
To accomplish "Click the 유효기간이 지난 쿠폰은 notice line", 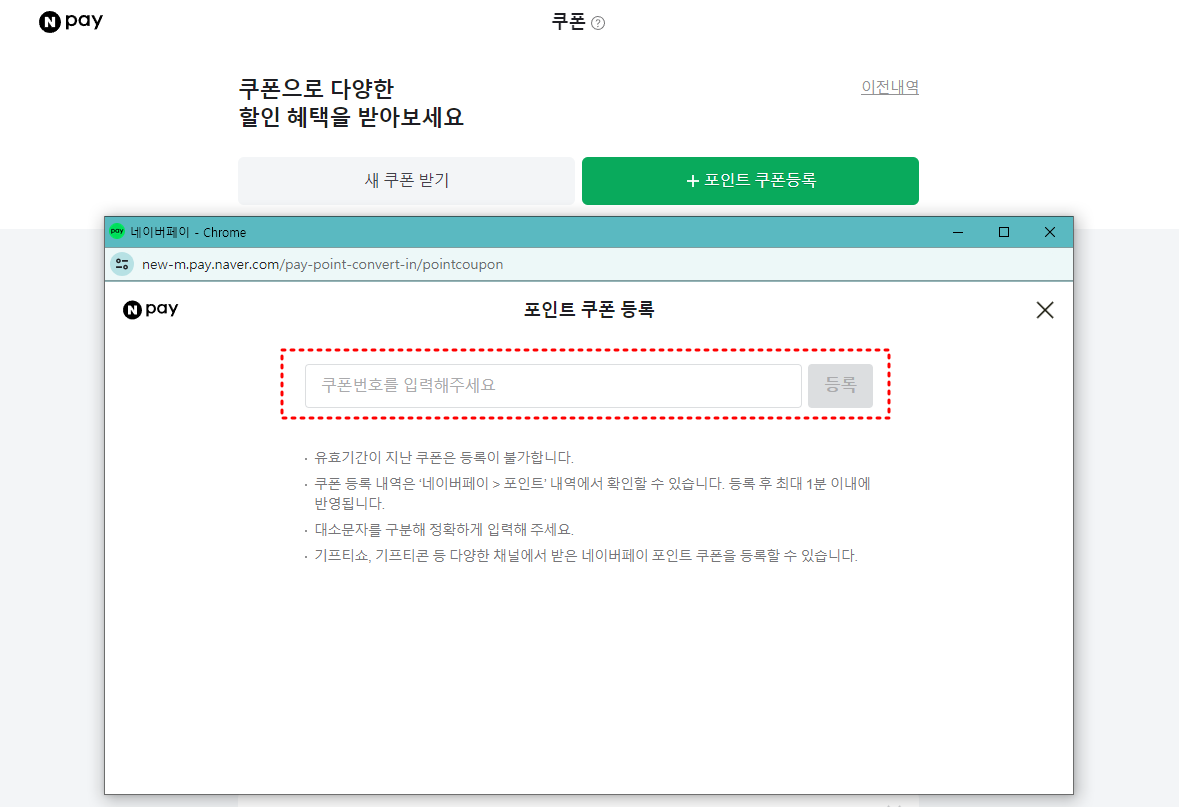I will coord(444,457).
